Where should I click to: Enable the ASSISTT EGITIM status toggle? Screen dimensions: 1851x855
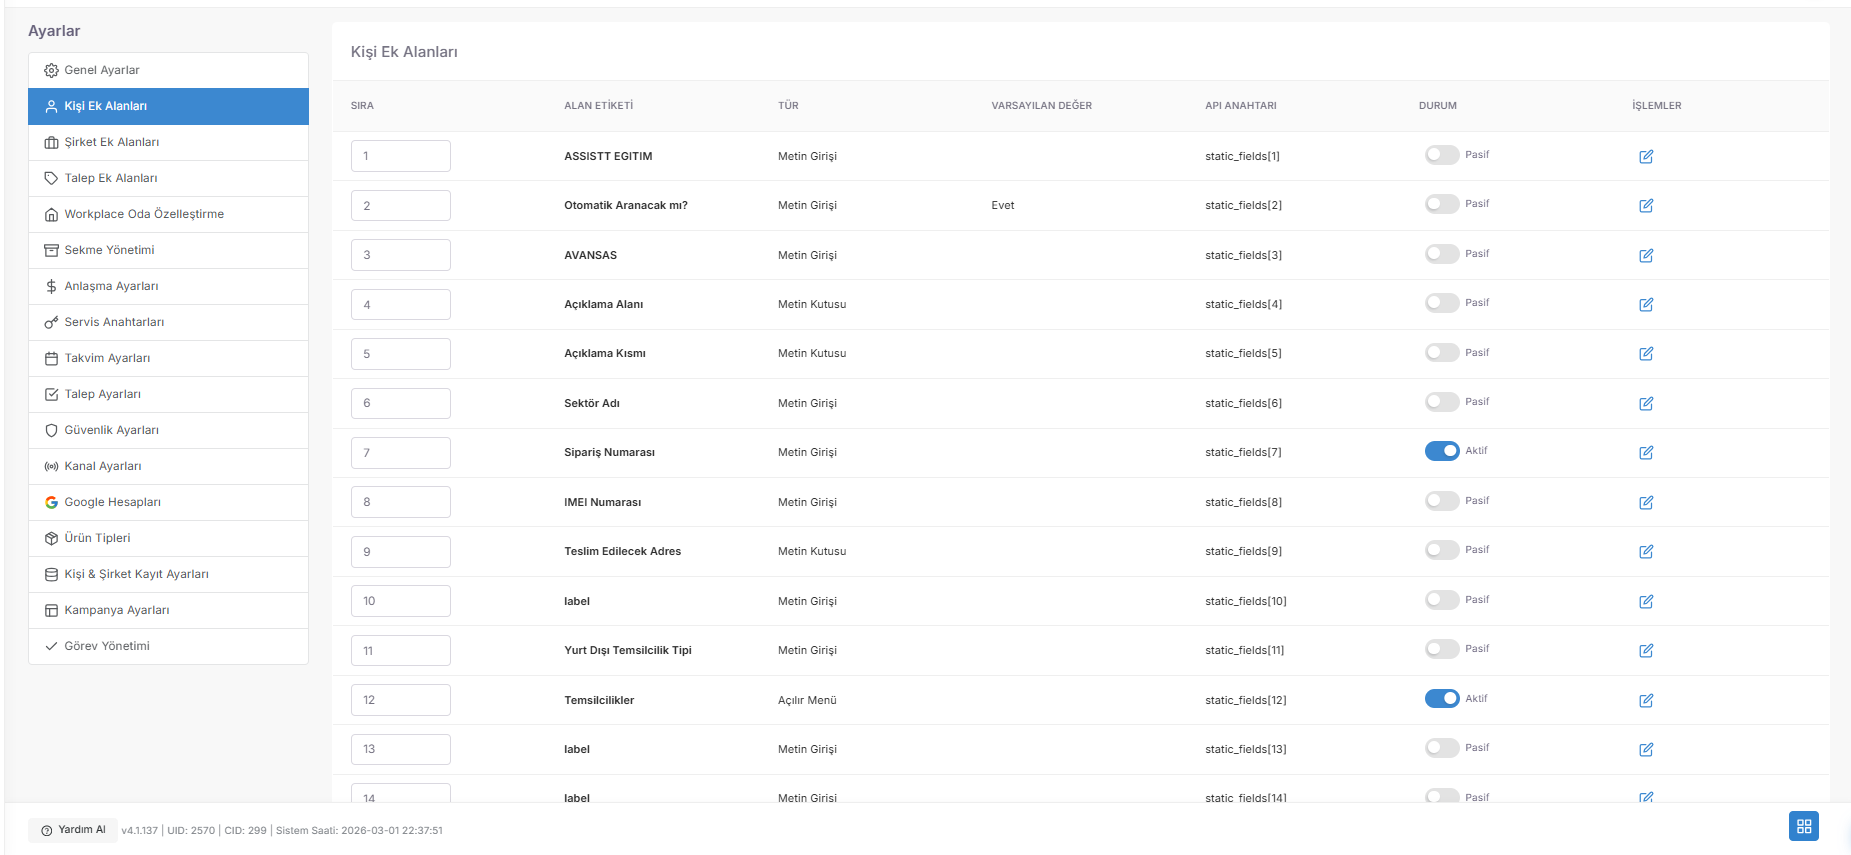1442,155
